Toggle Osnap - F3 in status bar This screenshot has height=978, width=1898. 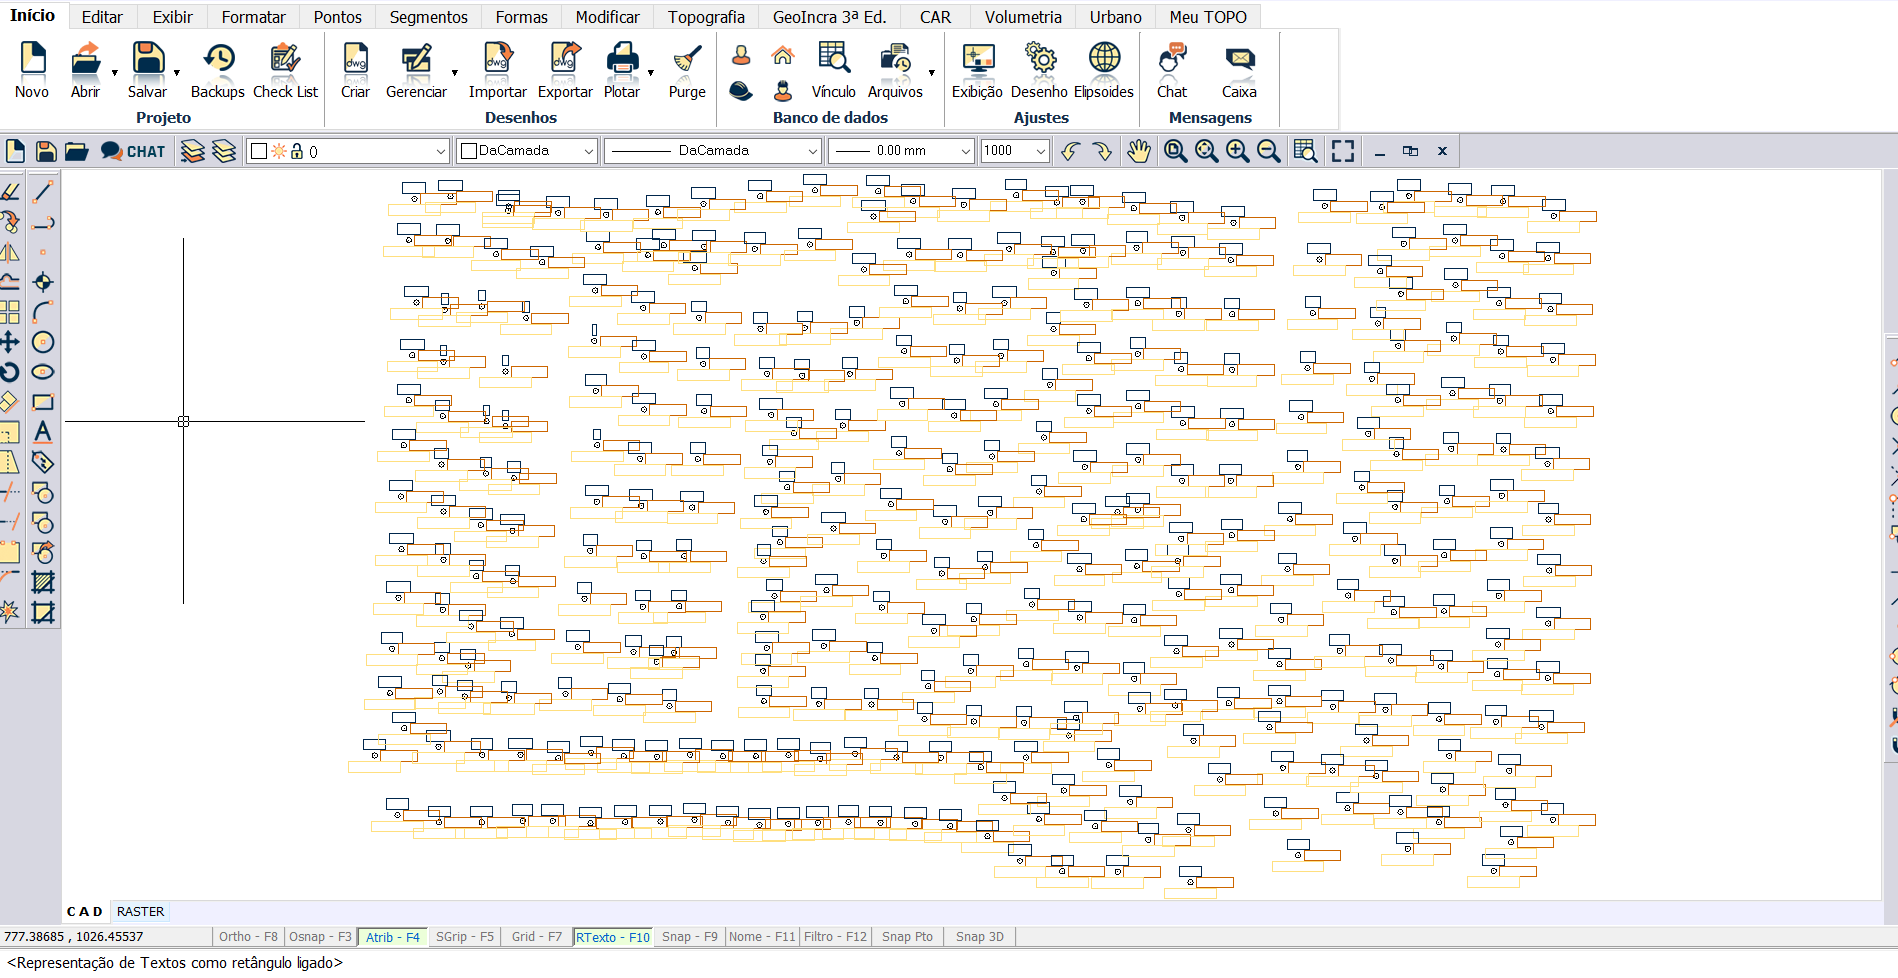(320, 937)
